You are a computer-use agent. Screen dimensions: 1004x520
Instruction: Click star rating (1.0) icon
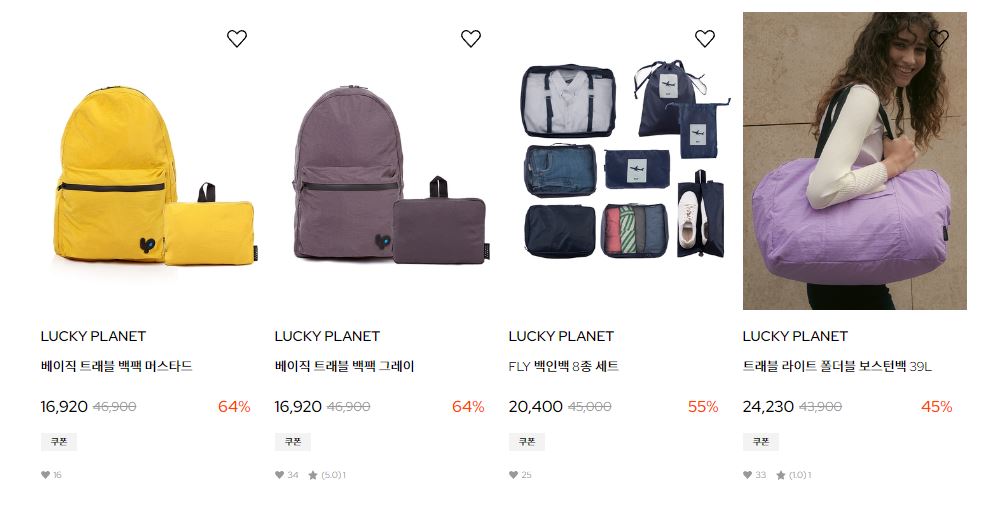coord(781,475)
